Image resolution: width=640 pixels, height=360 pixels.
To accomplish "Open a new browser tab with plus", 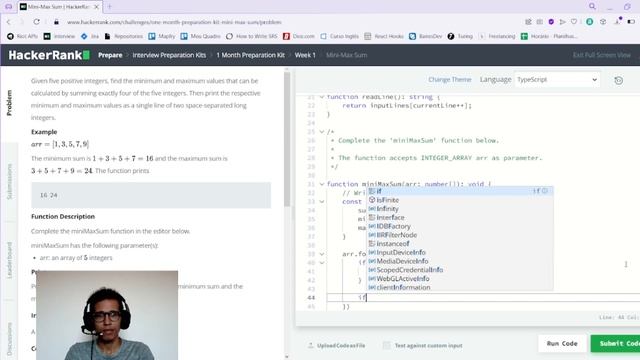I will click(x=109, y=7).
